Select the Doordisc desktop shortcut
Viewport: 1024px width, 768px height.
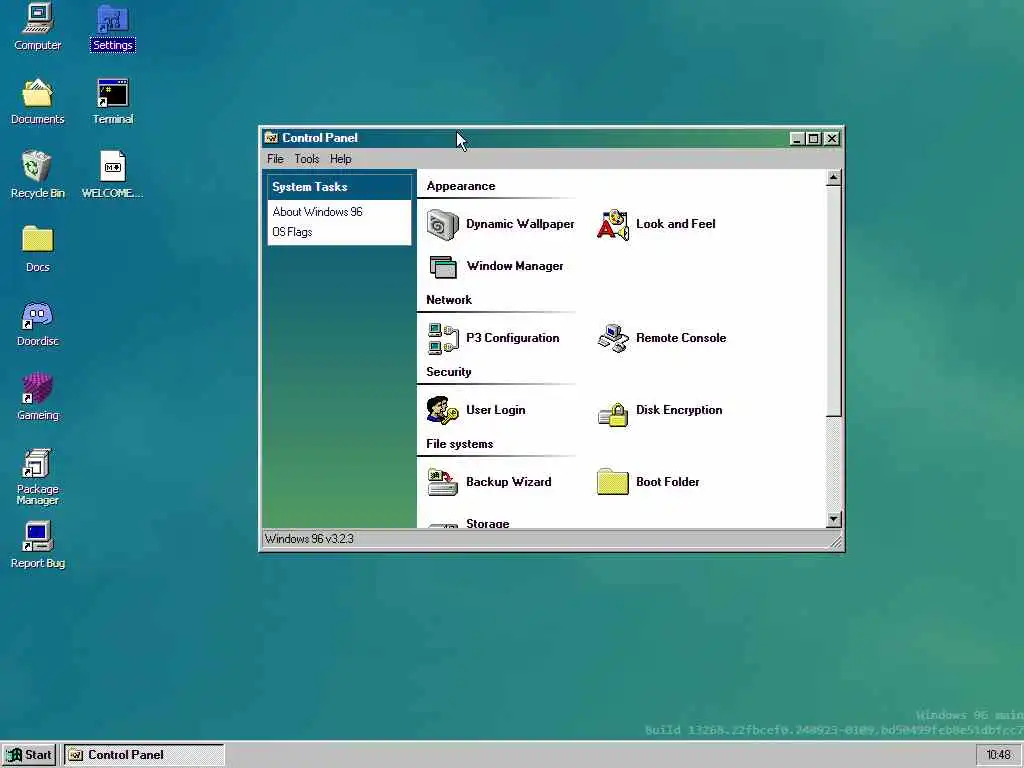37,323
